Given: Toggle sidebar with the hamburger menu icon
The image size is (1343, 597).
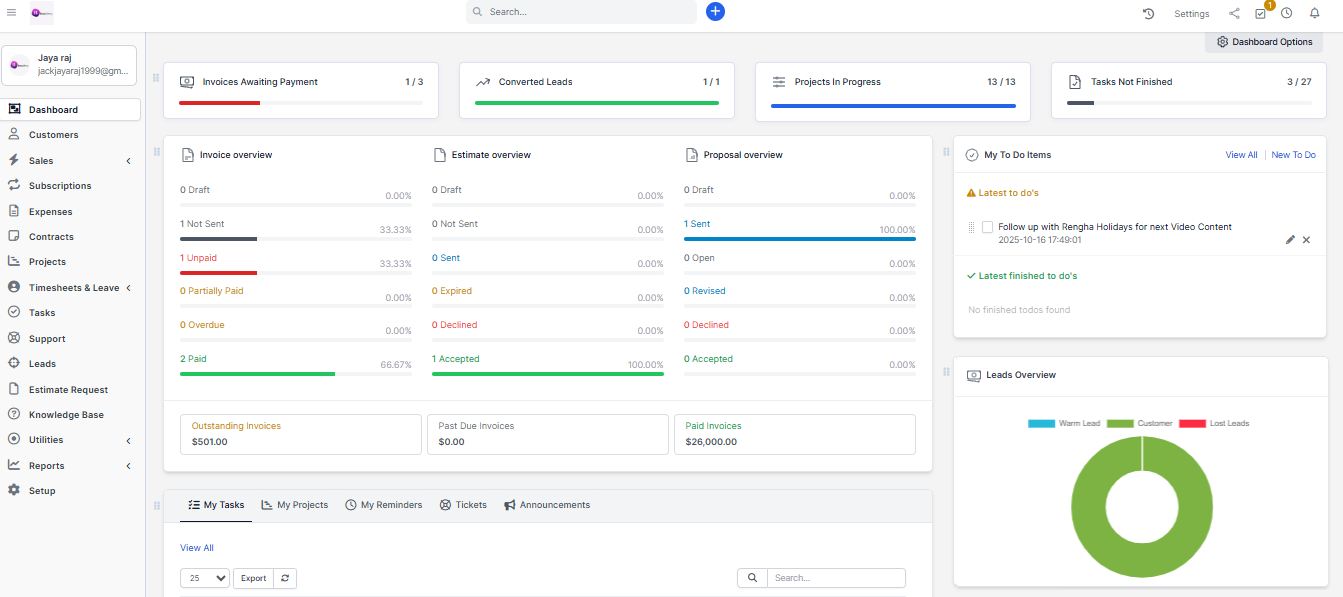Looking at the screenshot, I should [12, 12].
